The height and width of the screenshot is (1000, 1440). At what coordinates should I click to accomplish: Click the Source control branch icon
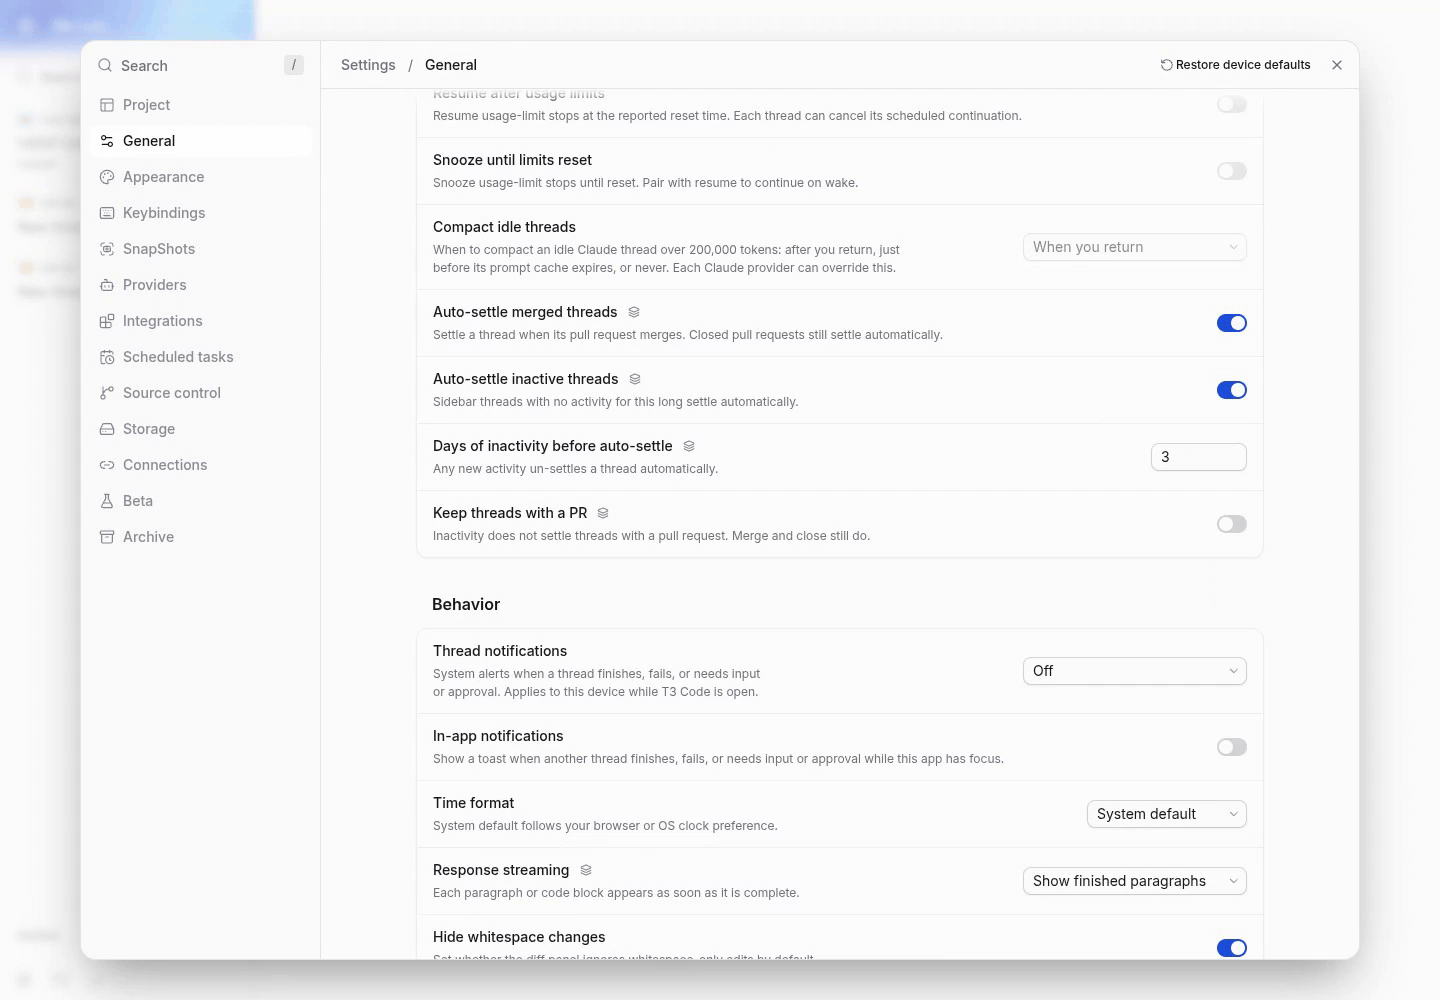coord(107,393)
